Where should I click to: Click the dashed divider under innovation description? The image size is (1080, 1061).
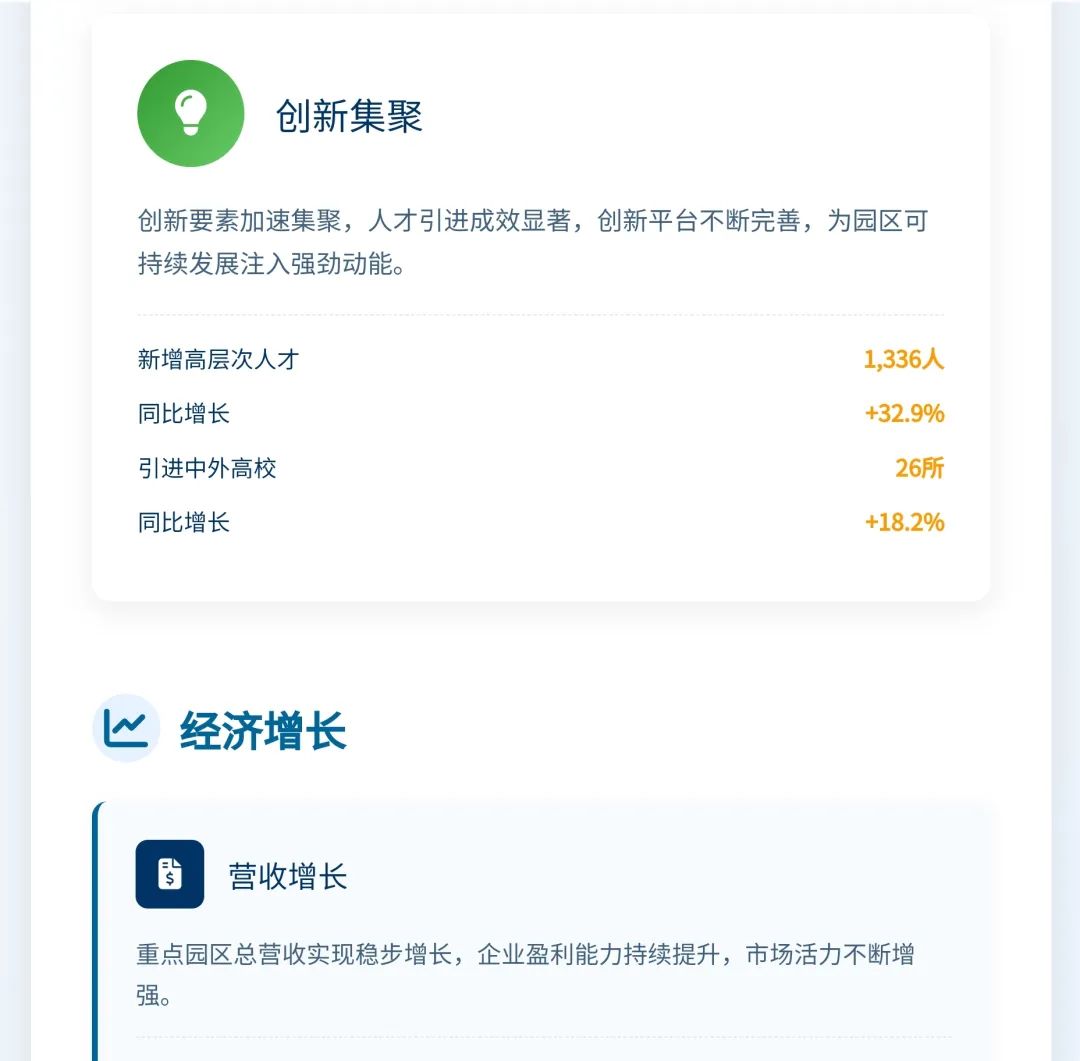click(541, 315)
